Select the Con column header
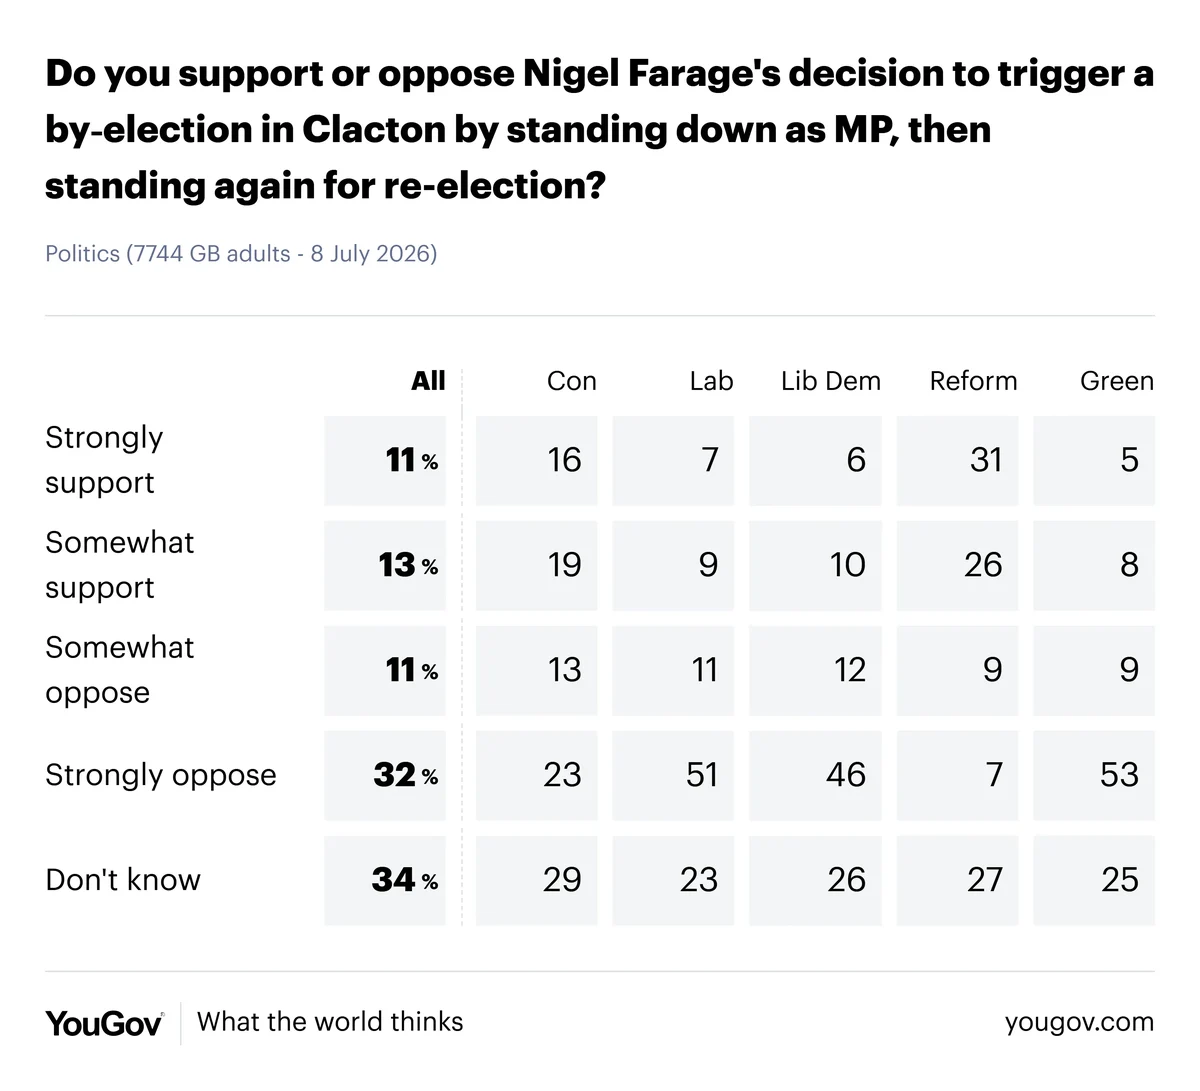Viewport: 1200px width, 1091px height. point(571,381)
